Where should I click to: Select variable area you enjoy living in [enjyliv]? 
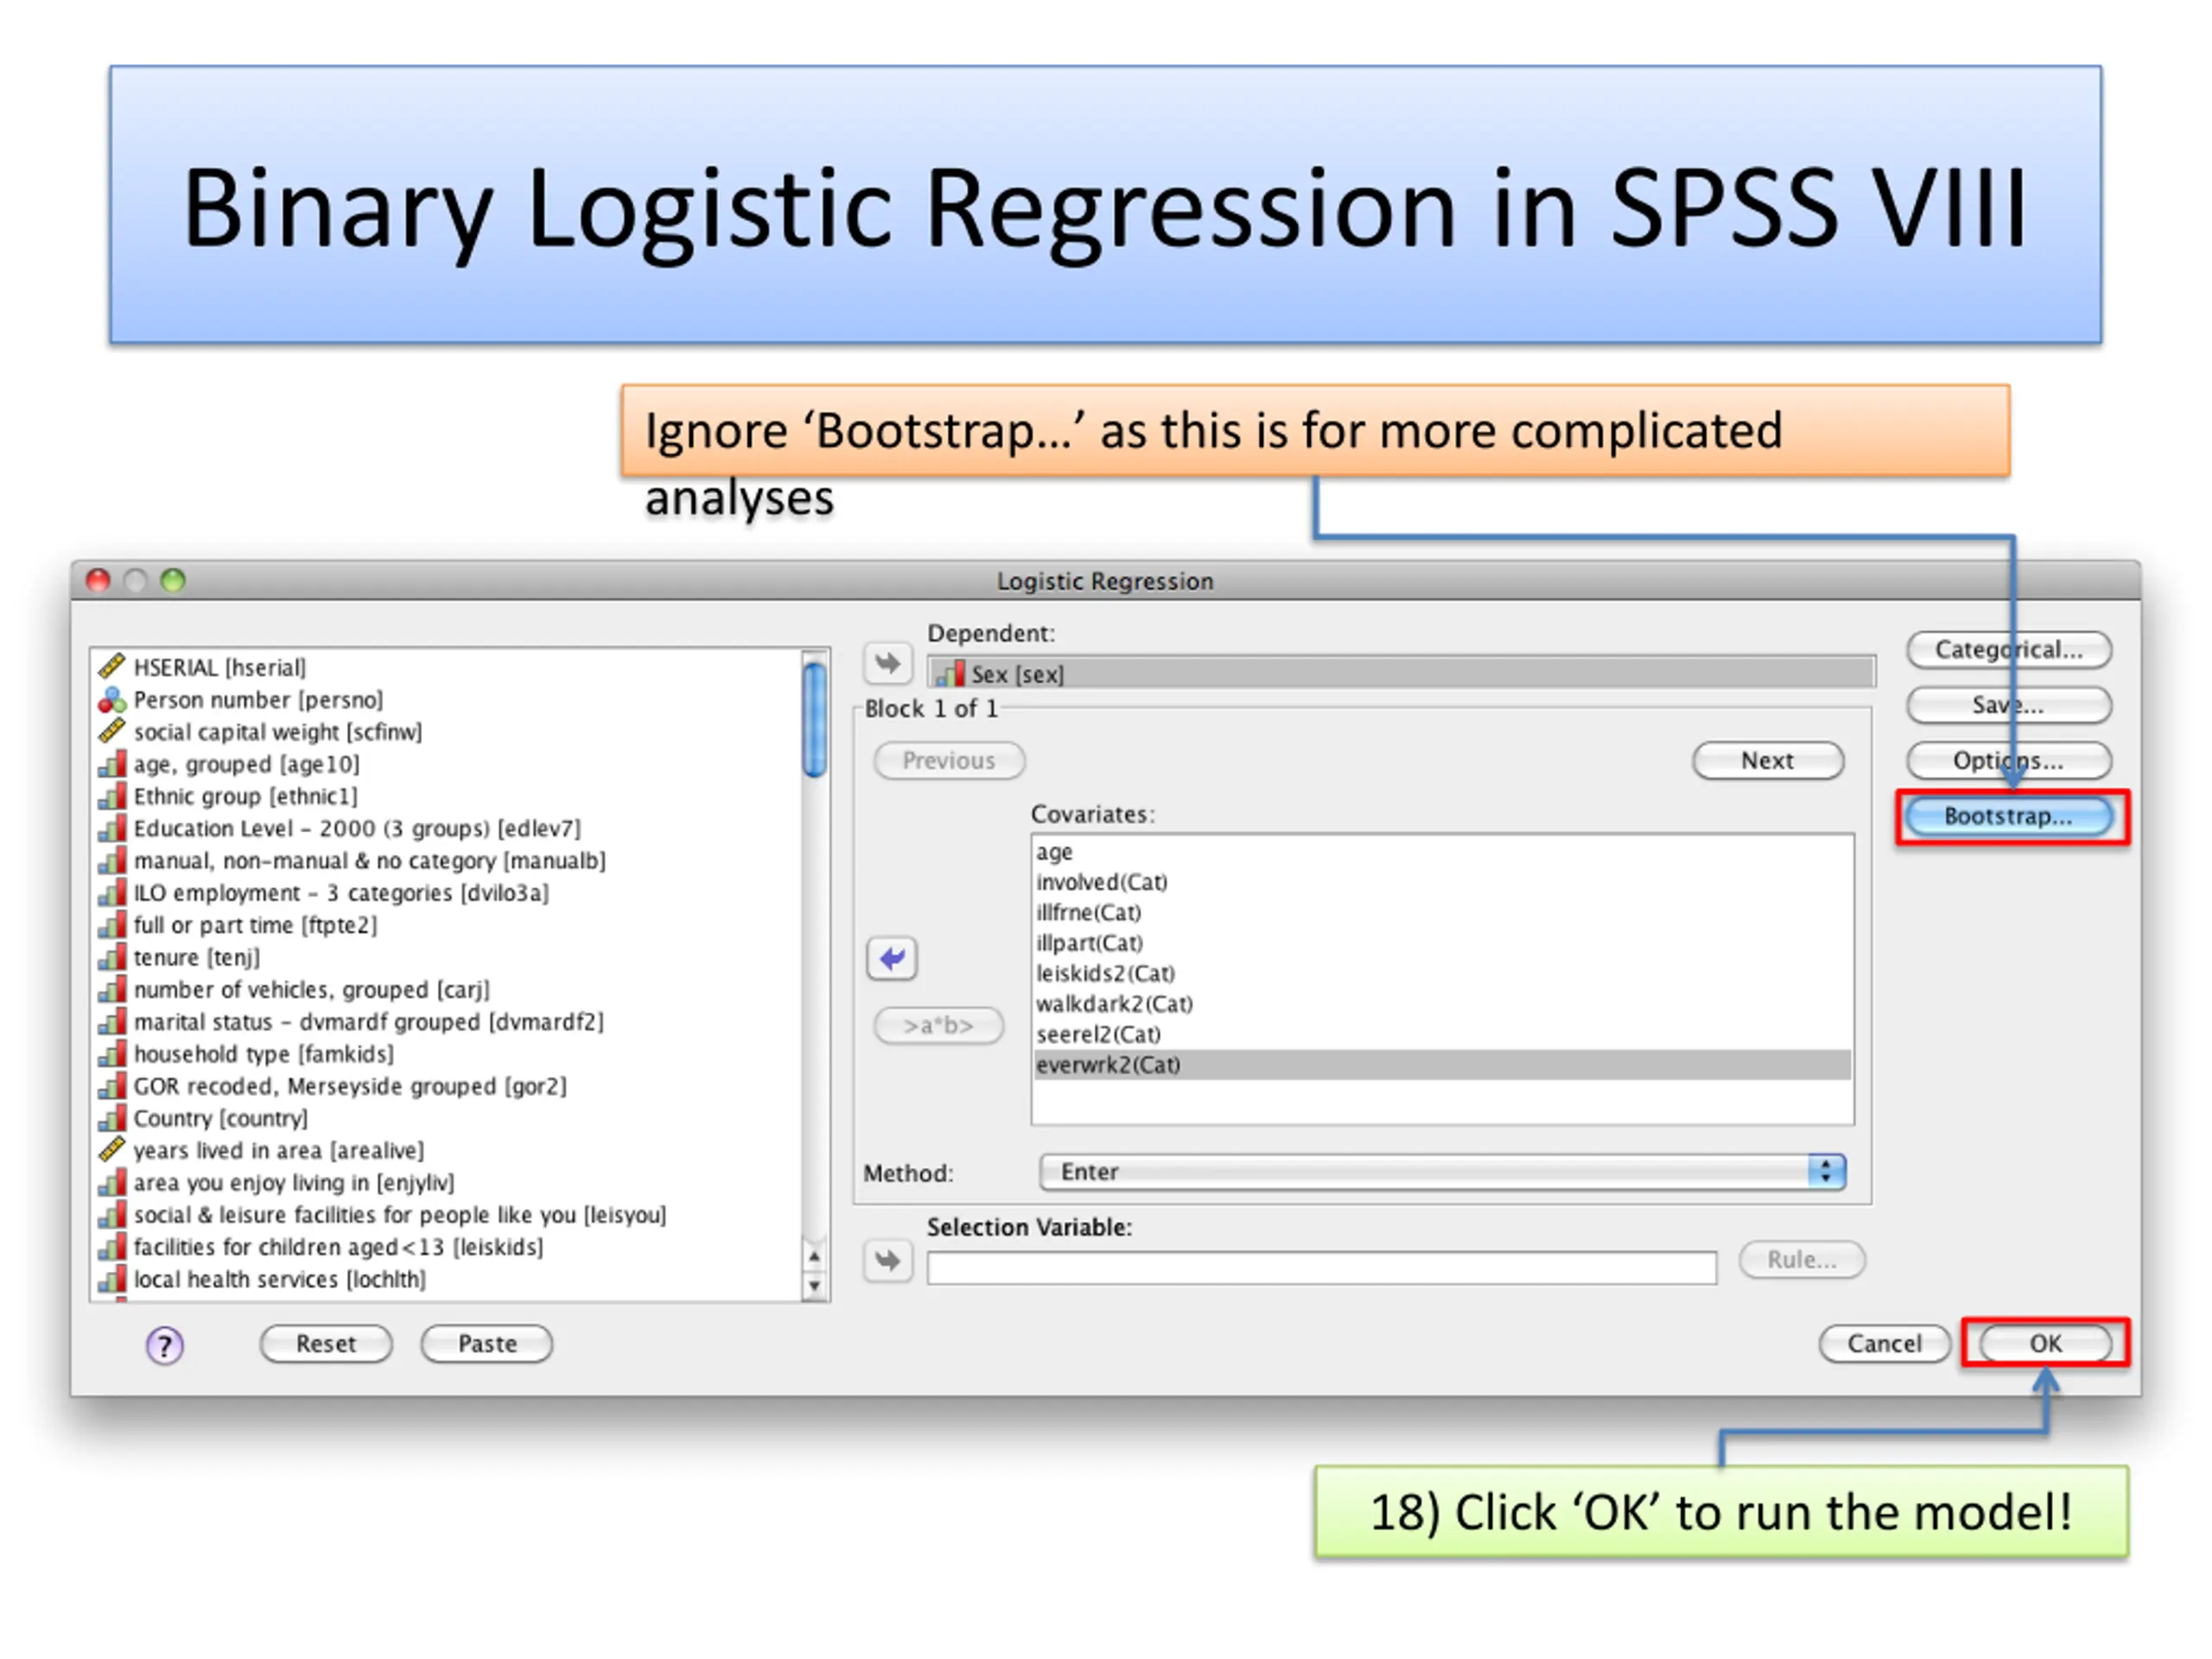point(447,1183)
